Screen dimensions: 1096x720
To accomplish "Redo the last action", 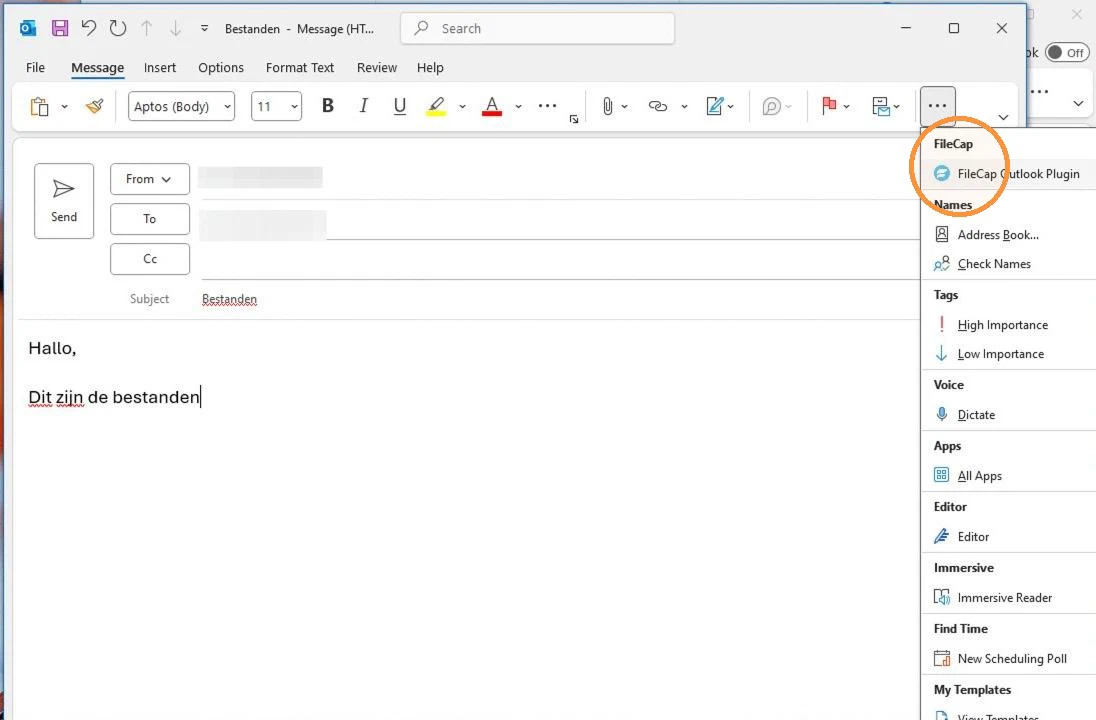I will tap(117, 28).
